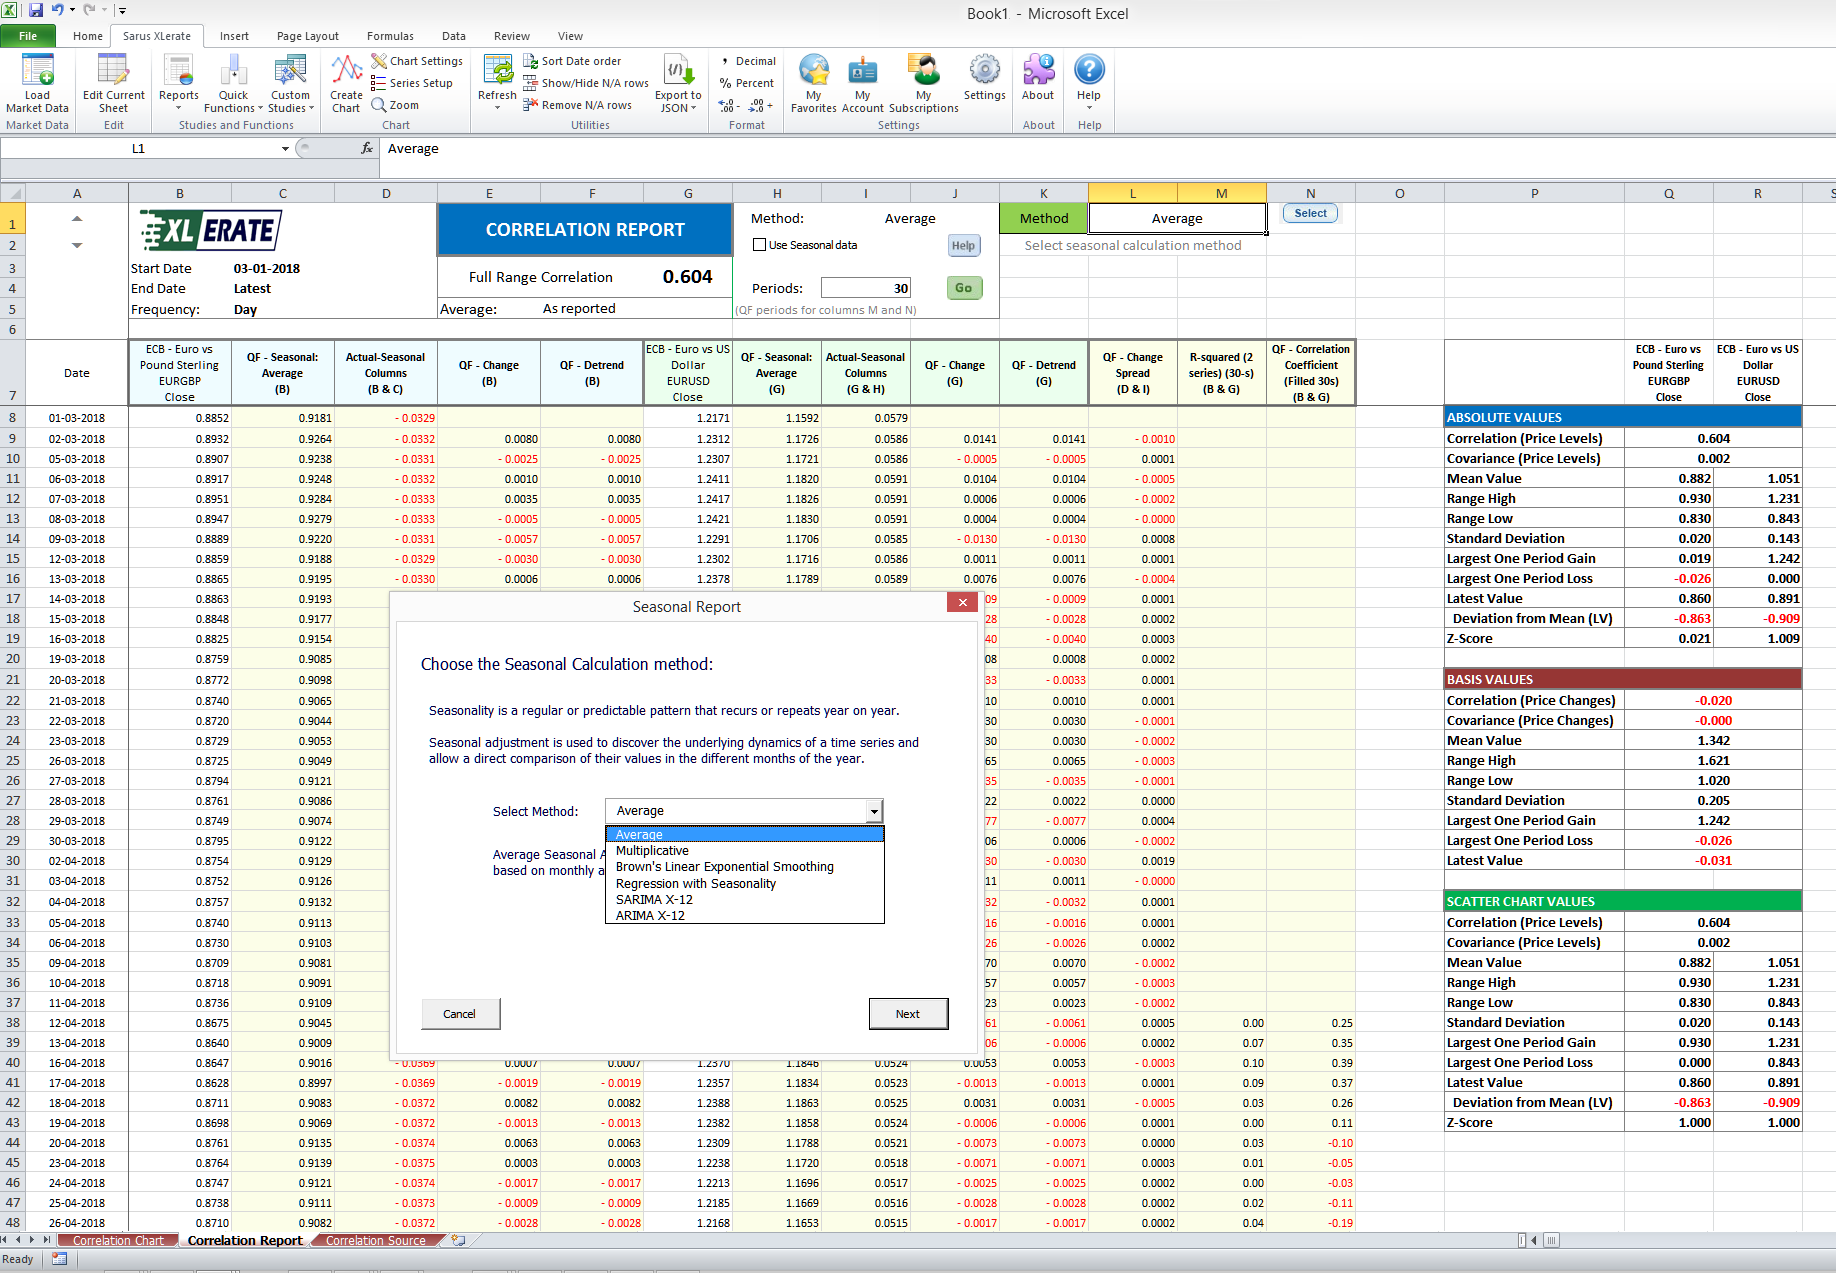Screen dimensions: 1836x1273
Task: Cancel the Seasonal Report dialog
Action: [460, 1014]
